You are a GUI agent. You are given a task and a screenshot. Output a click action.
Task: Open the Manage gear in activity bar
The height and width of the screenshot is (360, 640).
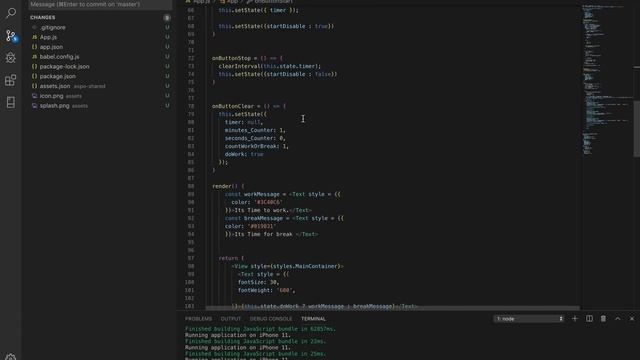[x=11, y=357]
